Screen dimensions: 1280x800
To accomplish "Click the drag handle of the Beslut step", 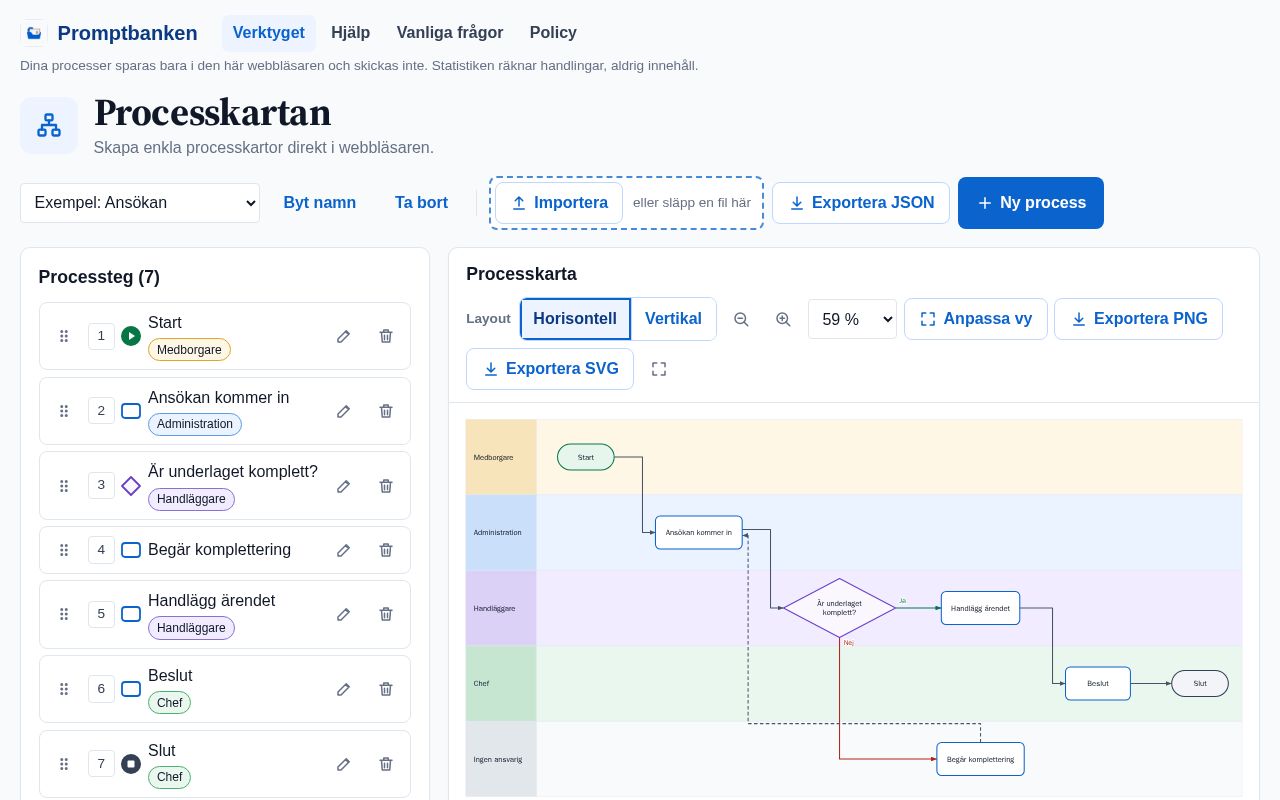I will pos(64,689).
